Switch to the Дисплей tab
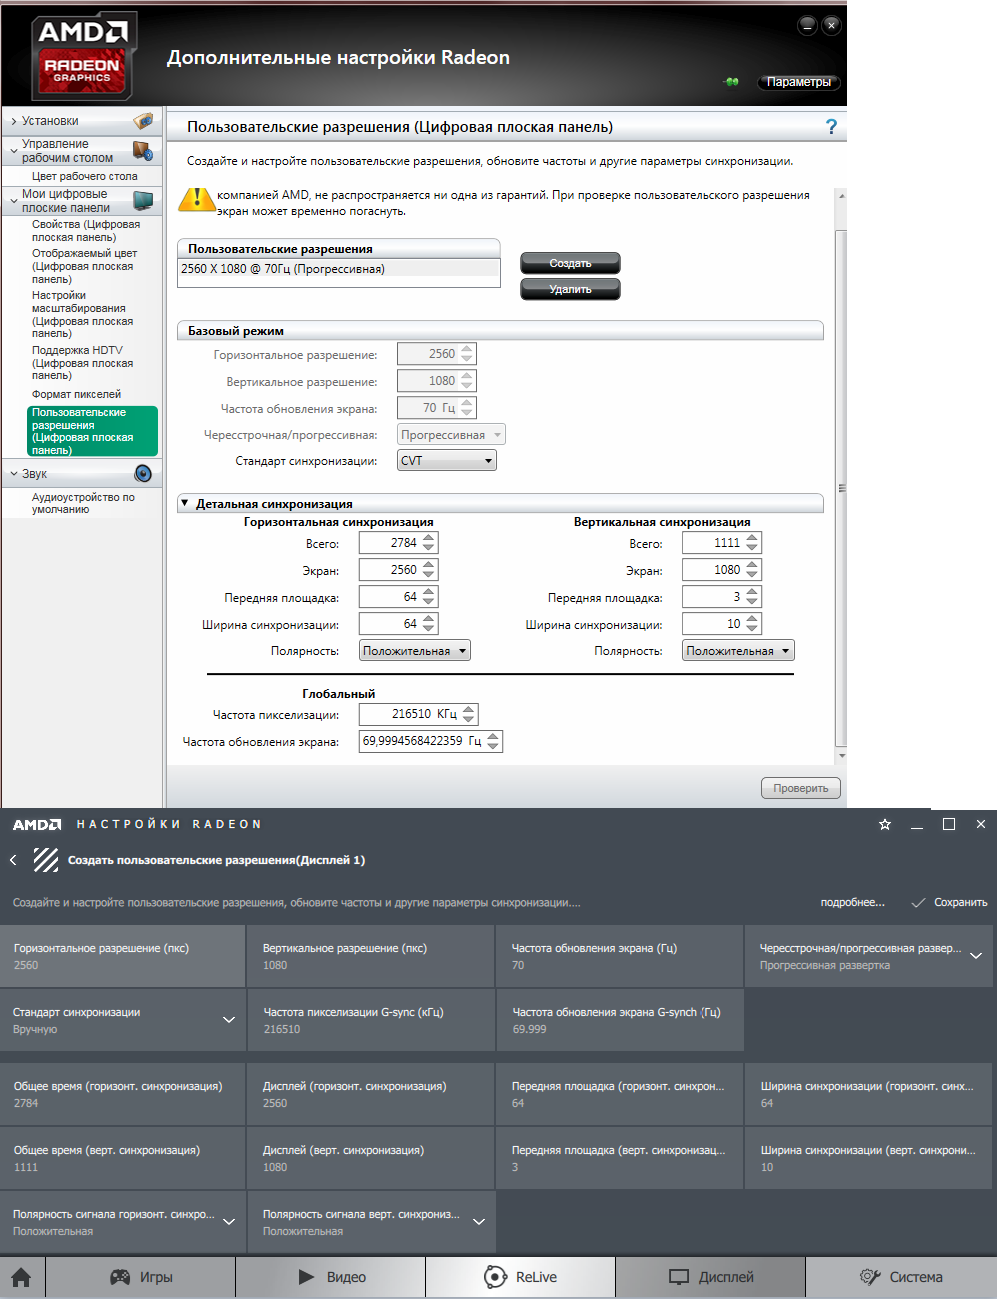 (711, 1277)
